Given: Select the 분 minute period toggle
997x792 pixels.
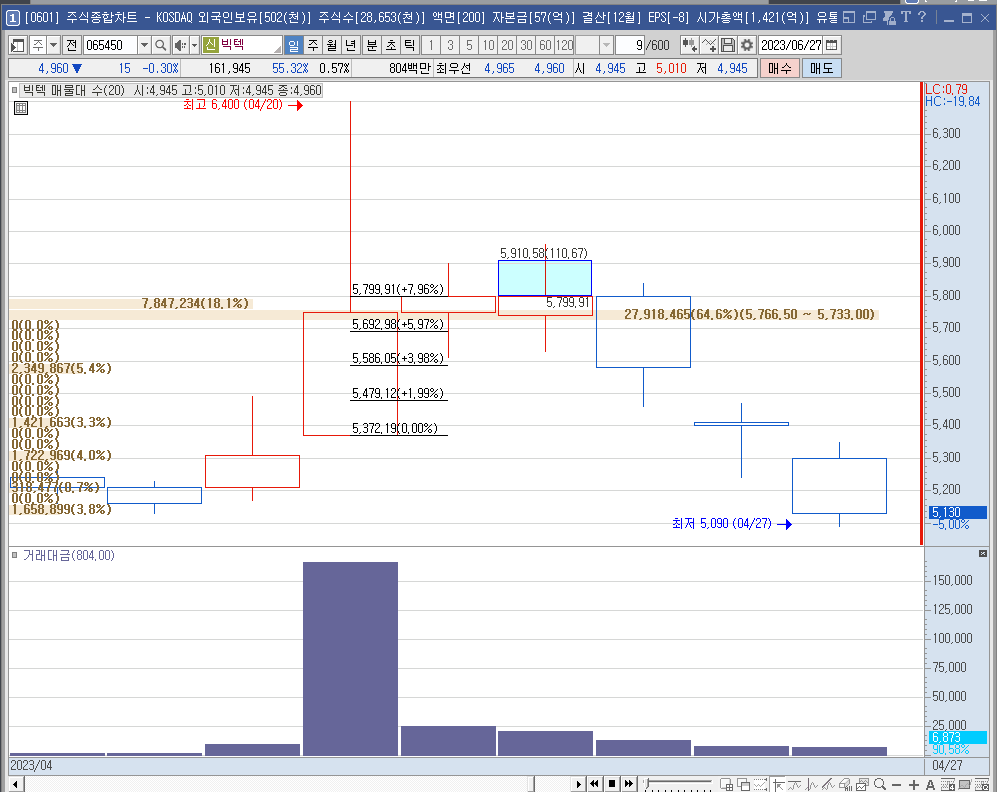Looking at the screenshot, I should 371,45.
